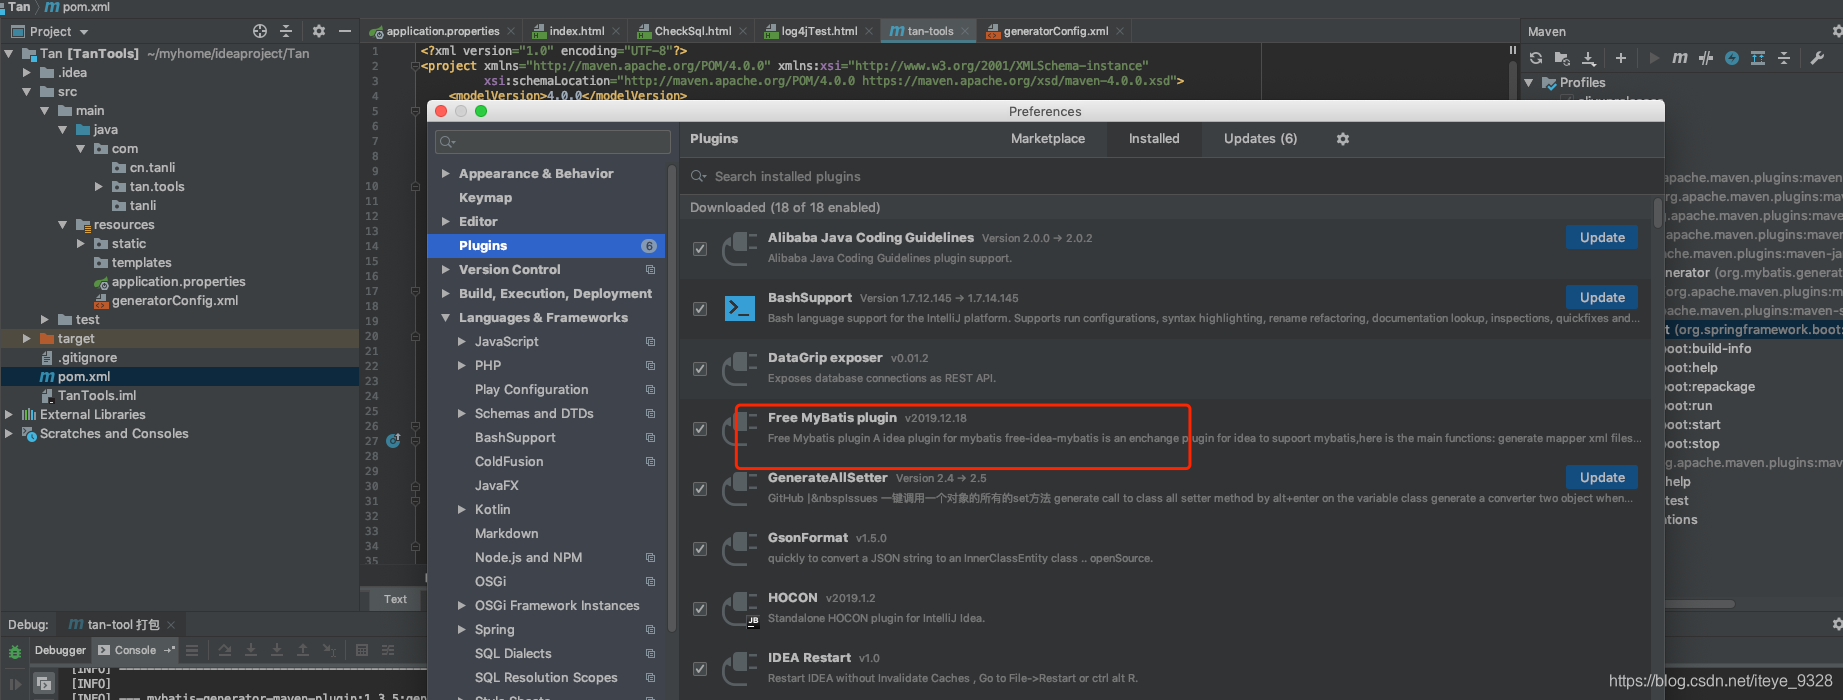Screen dimensions: 1843x700
Task: Click Show Dependencies icon in Maven toolbar
Action: point(1758,58)
